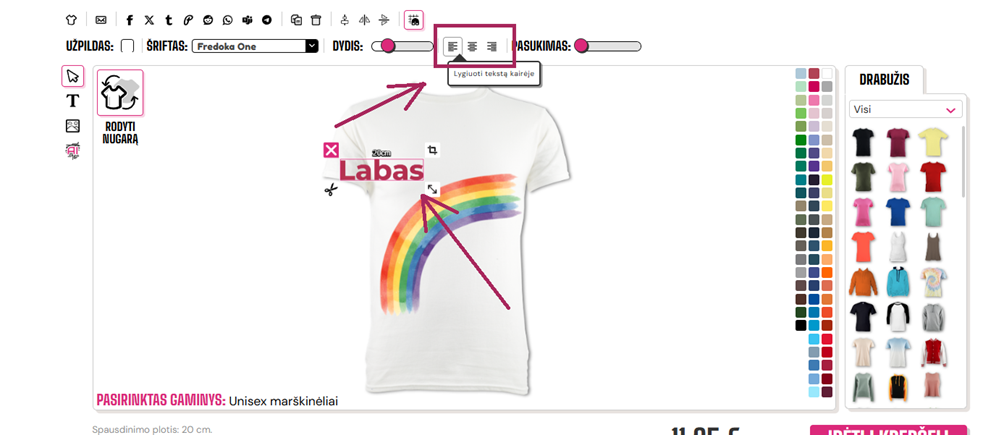Choose the orange hoodie thumbnail

862,282
